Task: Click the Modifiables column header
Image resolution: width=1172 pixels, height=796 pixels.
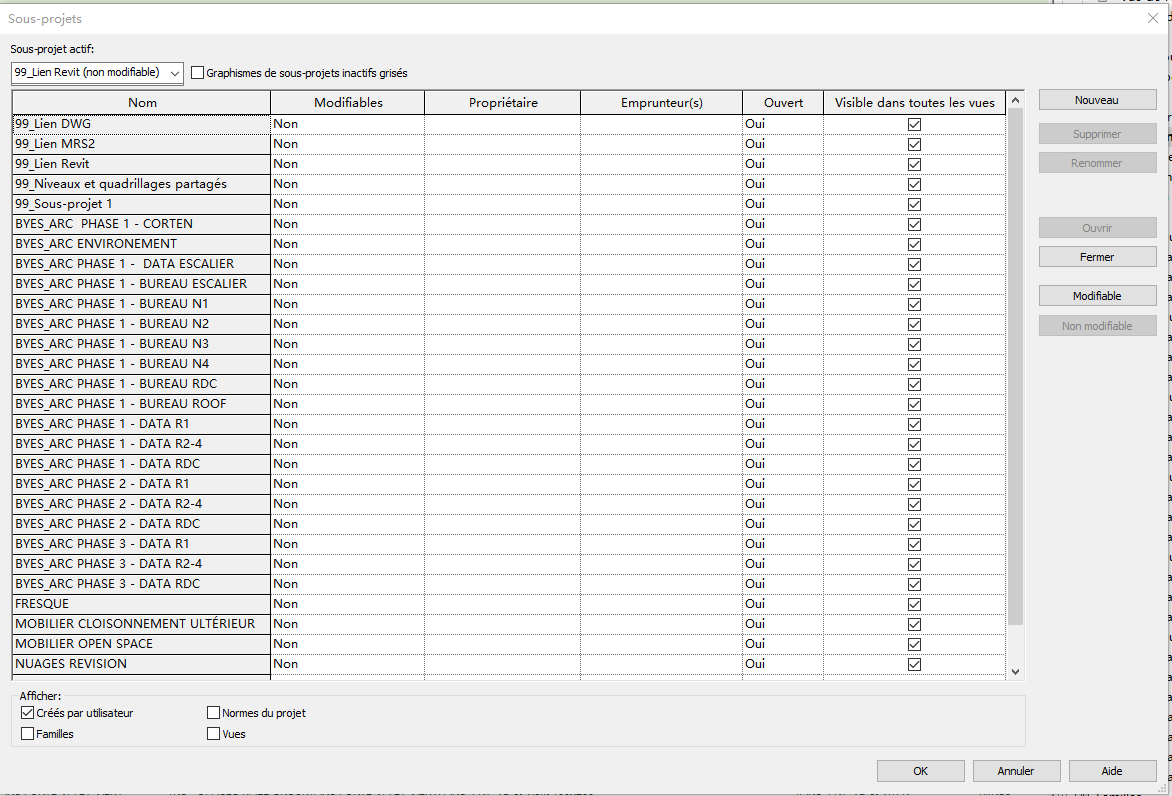Action: click(x=348, y=103)
